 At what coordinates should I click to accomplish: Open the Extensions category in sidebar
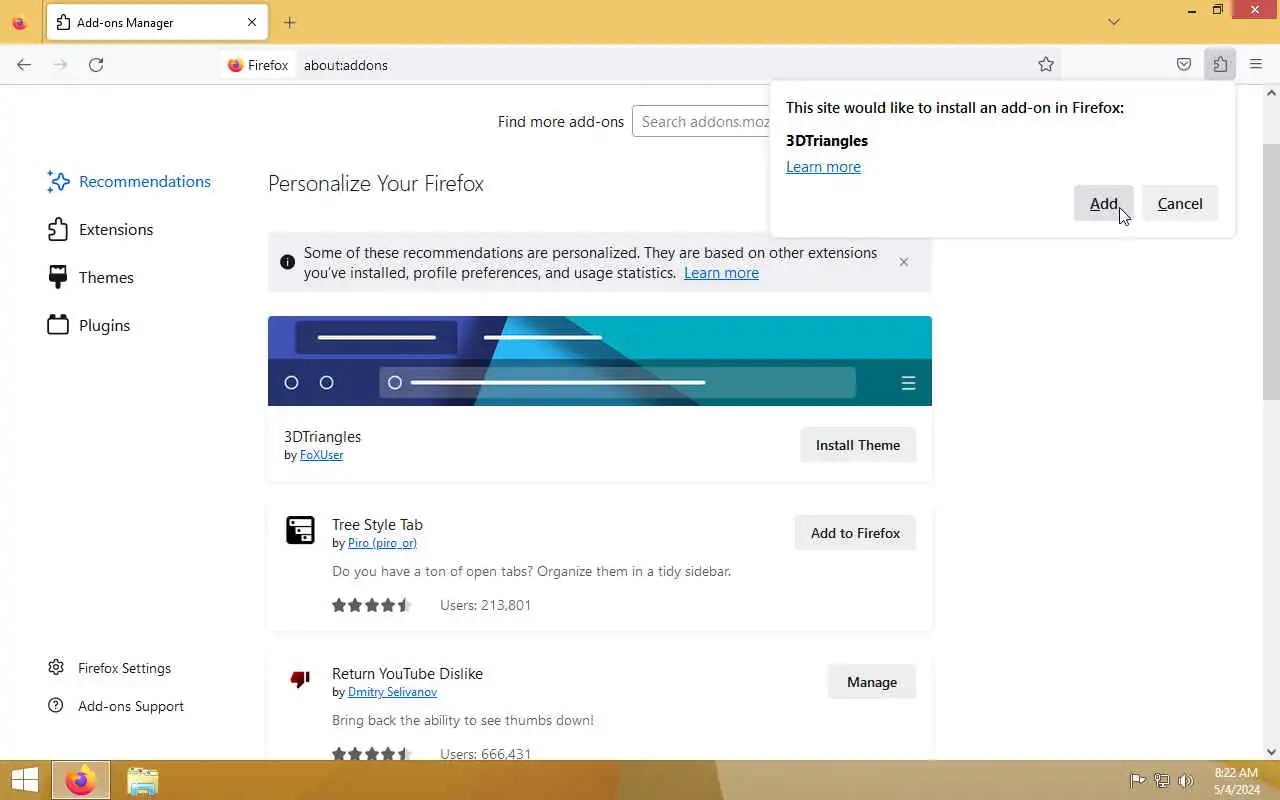[100, 229]
